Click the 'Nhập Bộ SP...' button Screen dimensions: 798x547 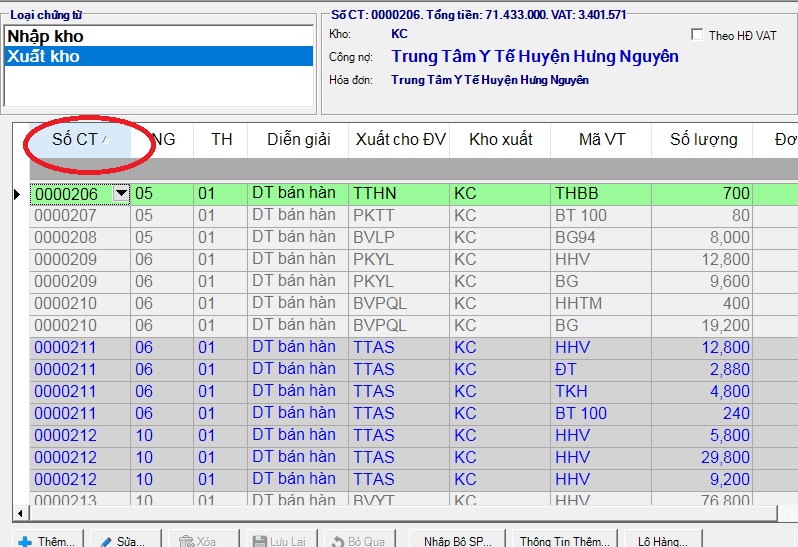point(458,540)
